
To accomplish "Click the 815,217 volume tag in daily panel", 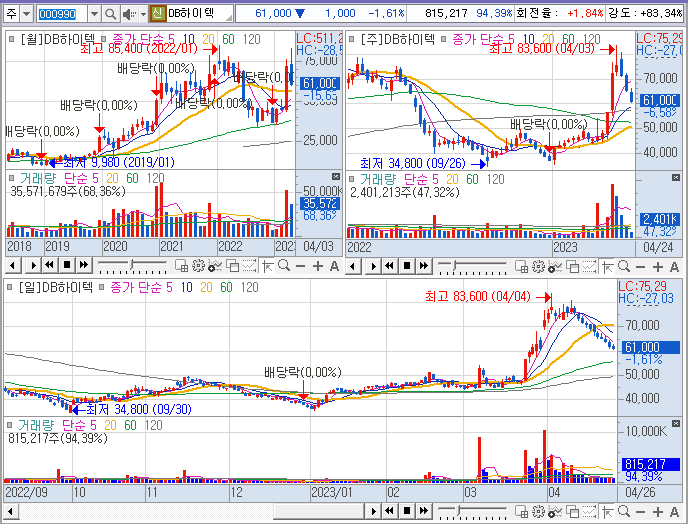I will pos(650,464).
